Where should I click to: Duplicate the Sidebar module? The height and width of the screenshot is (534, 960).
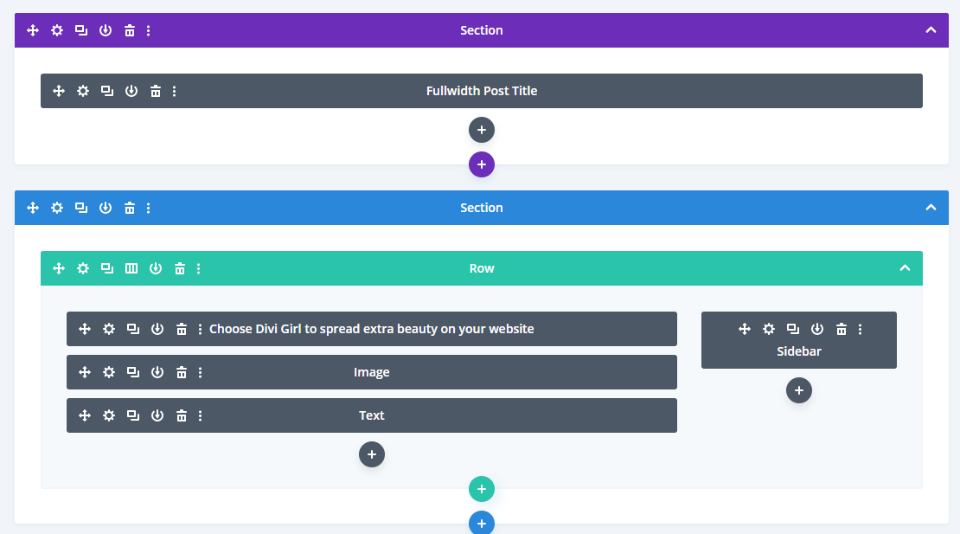(792, 329)
